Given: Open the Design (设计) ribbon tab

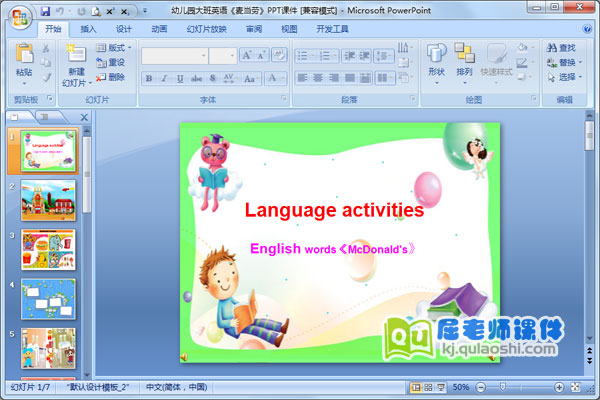Looking at the screenshot, I should (x=124, y=29).
